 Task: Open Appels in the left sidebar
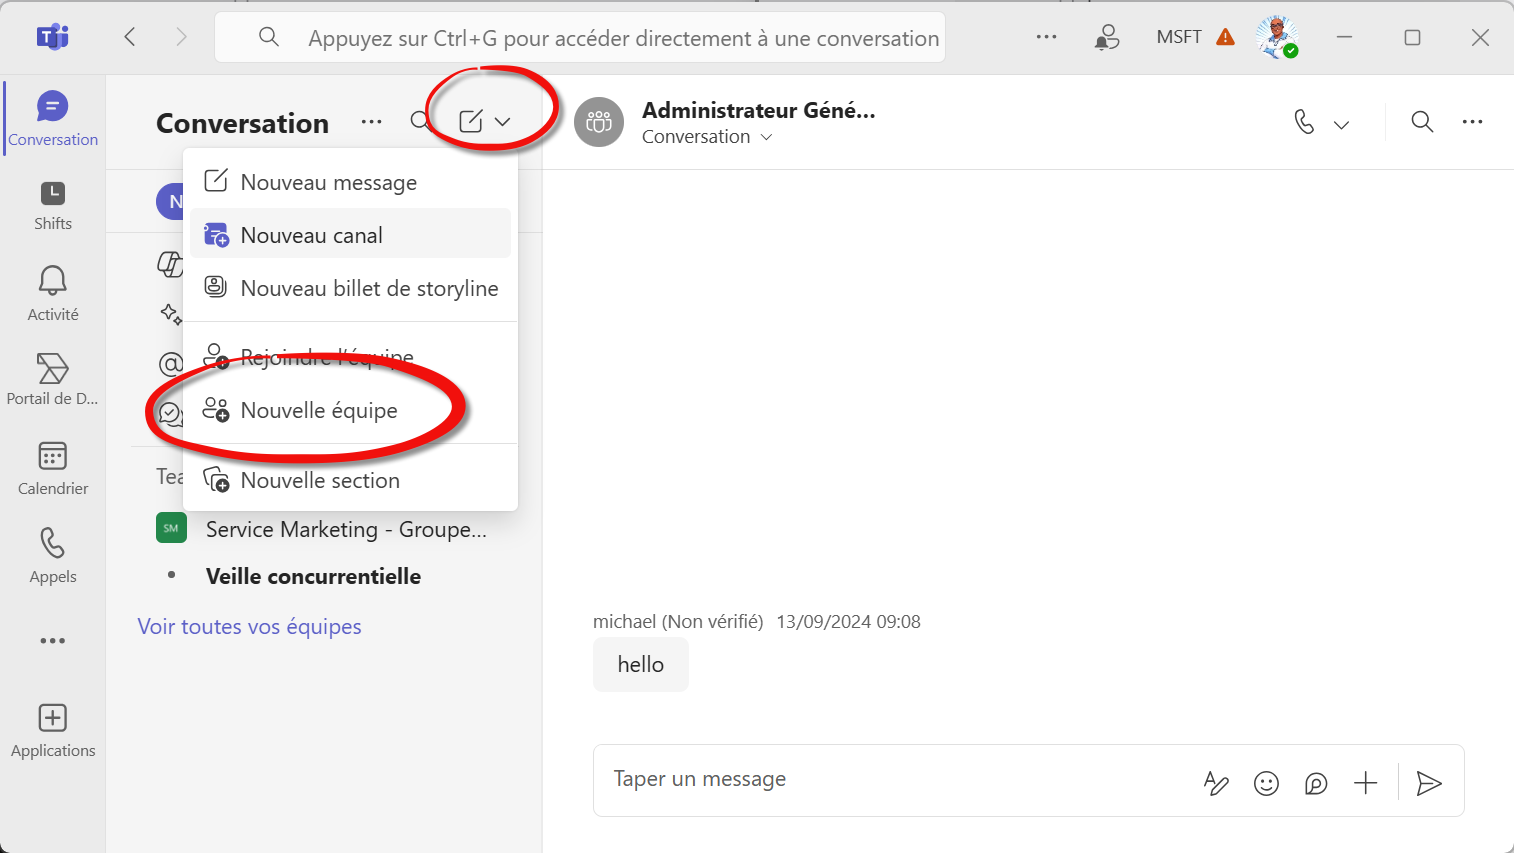(53, 555)
